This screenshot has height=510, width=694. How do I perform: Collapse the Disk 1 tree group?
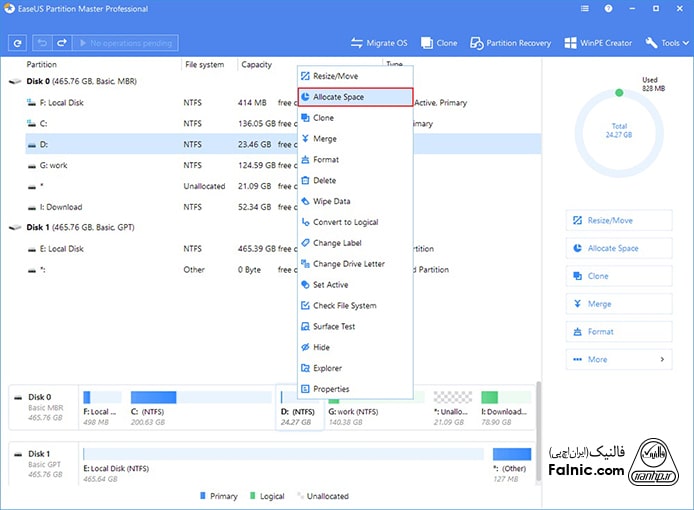pyautogui.click(x=12, y=228)
